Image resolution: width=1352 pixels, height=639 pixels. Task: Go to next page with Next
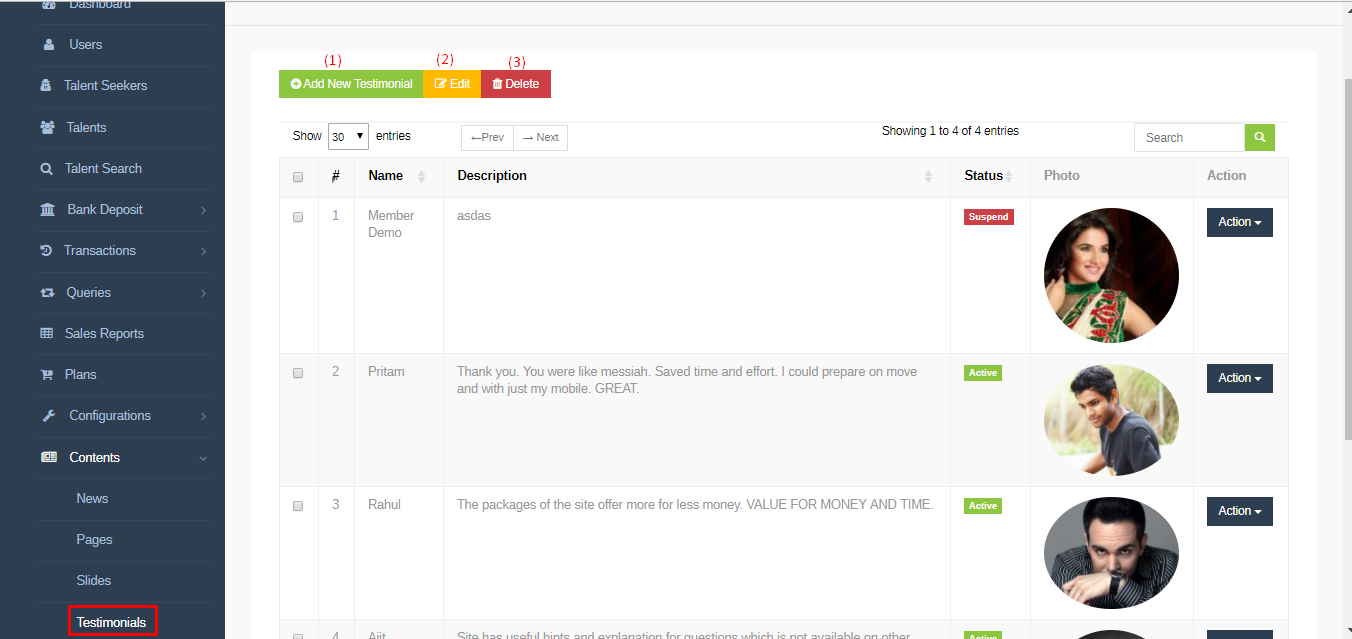[x=540, y=138]
